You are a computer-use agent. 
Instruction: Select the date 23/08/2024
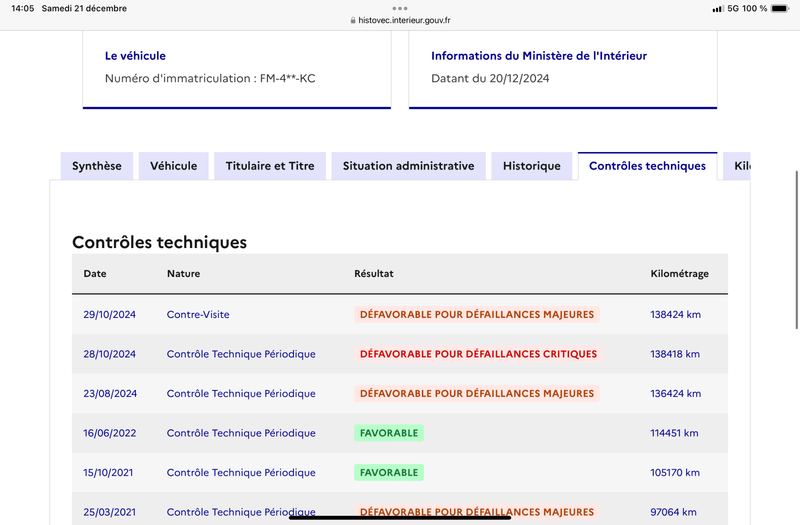pyautogui.click(x=110, y=393)
